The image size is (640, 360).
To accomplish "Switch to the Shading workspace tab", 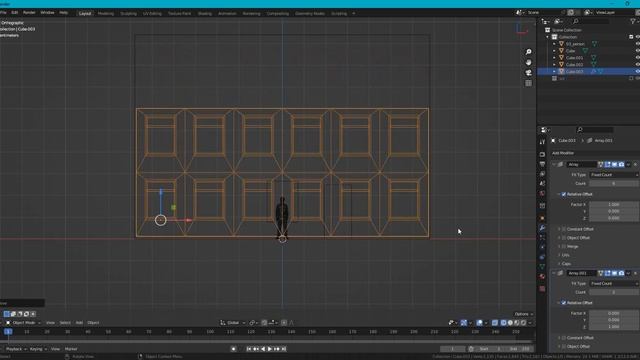I will (204, 13).
